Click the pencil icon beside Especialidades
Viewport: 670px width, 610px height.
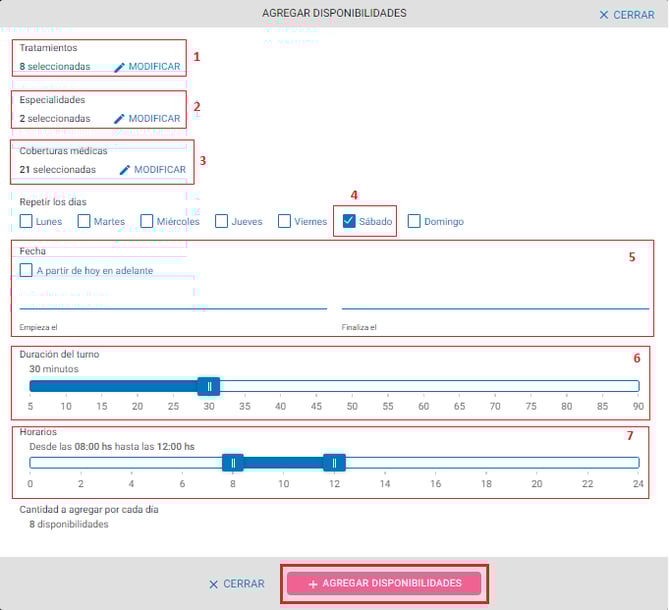[x=120, y=119]
